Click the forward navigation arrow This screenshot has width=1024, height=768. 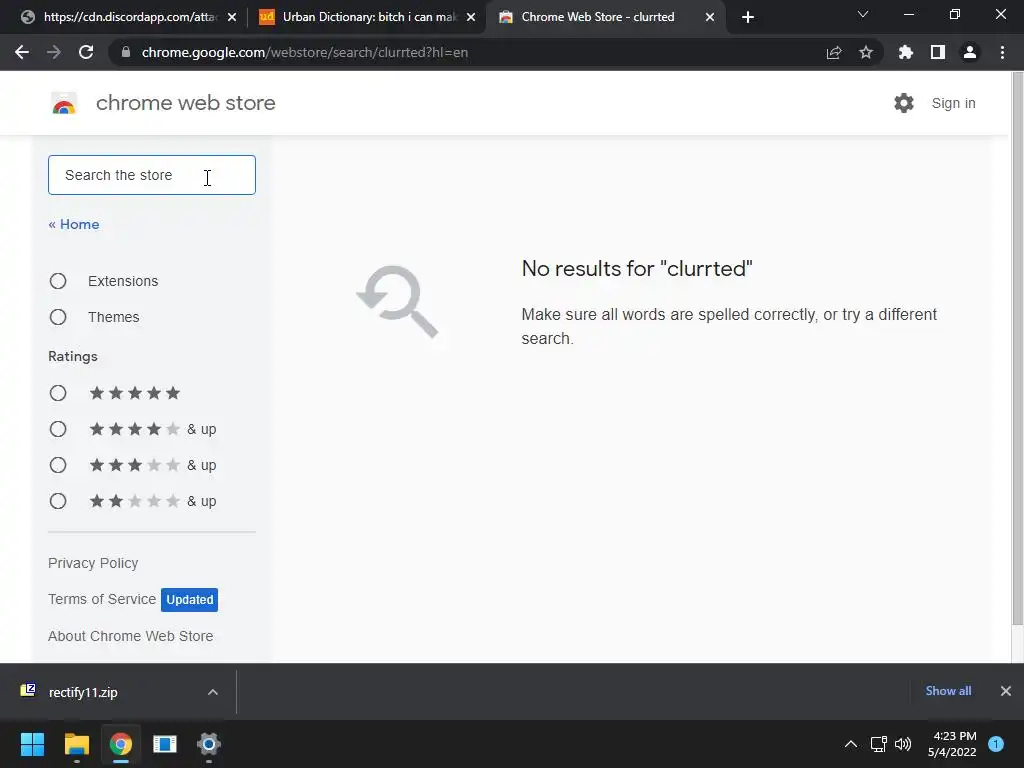(x=54, y=52)
